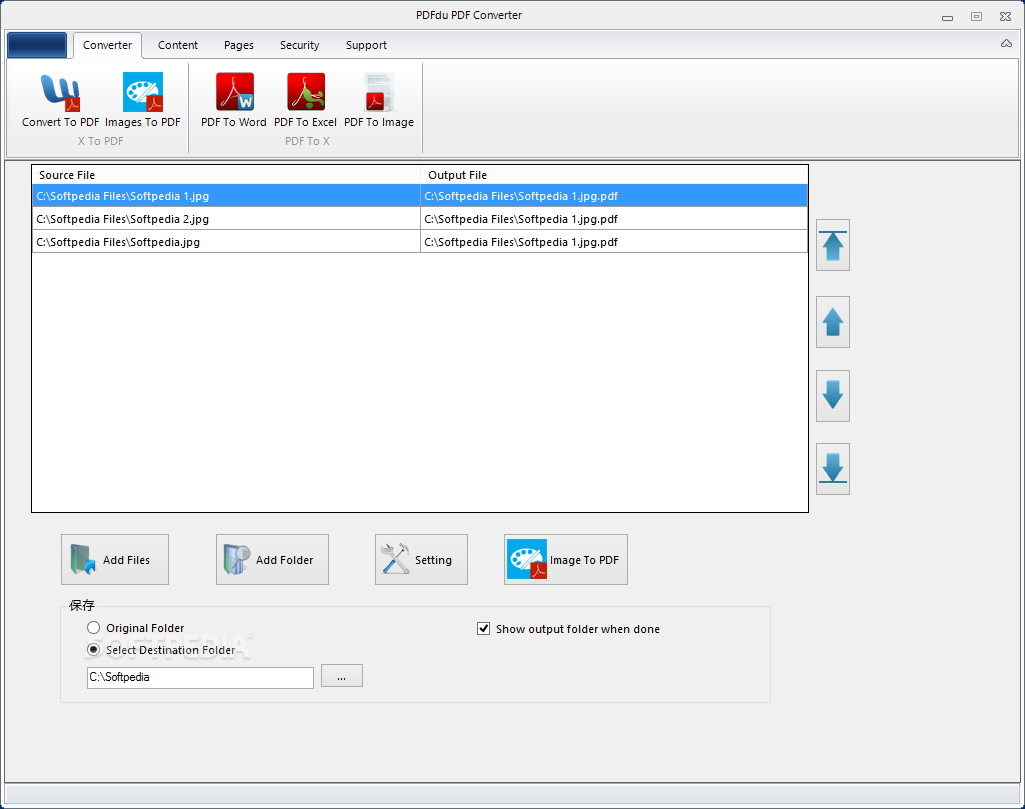
Task: Click the Add Folder button
Action: pyautogui.click(x=273, y=559)
